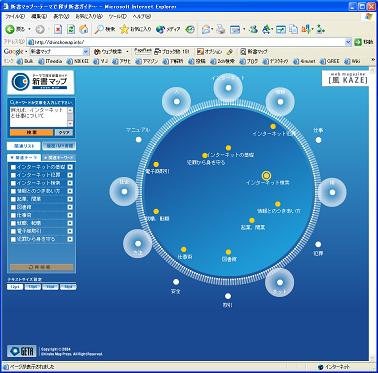Click the Stop loading icon
Screen dimensions: 378x373
pos(58,29)
